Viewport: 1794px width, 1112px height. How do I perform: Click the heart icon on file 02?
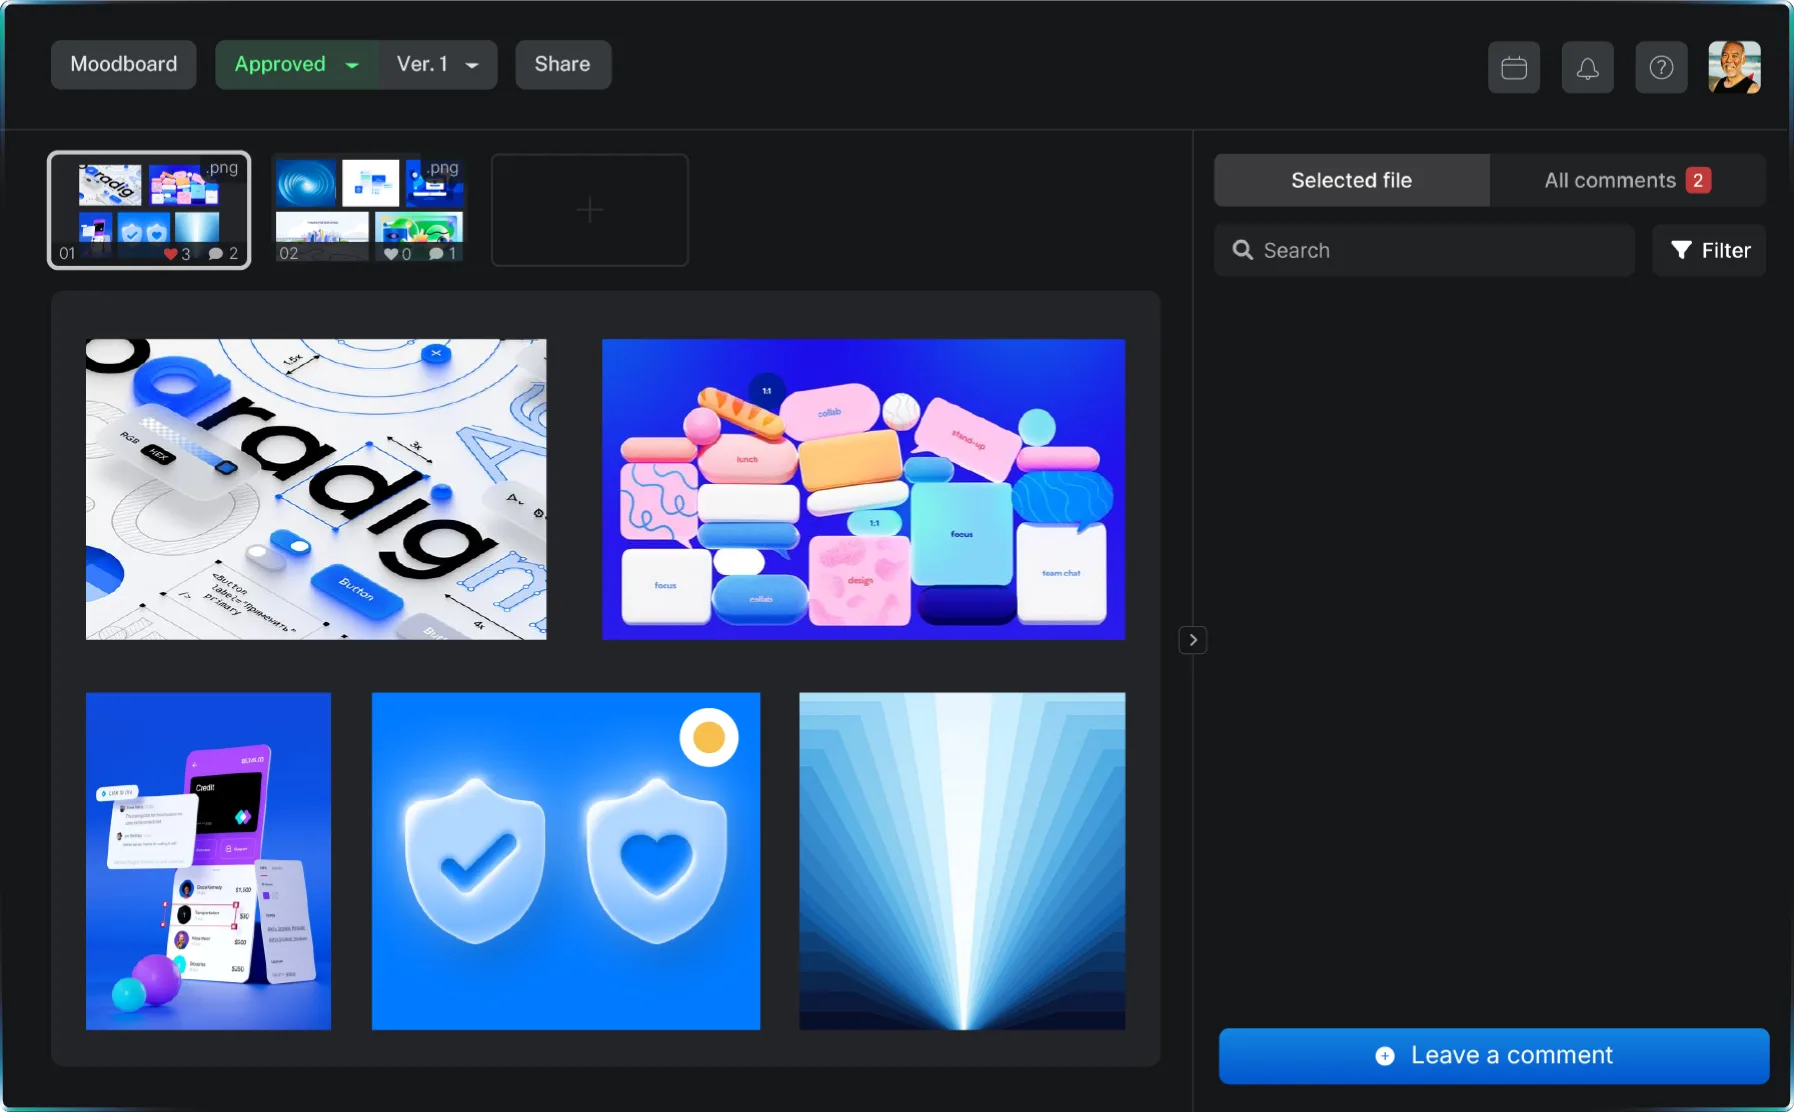pos(391,254)
